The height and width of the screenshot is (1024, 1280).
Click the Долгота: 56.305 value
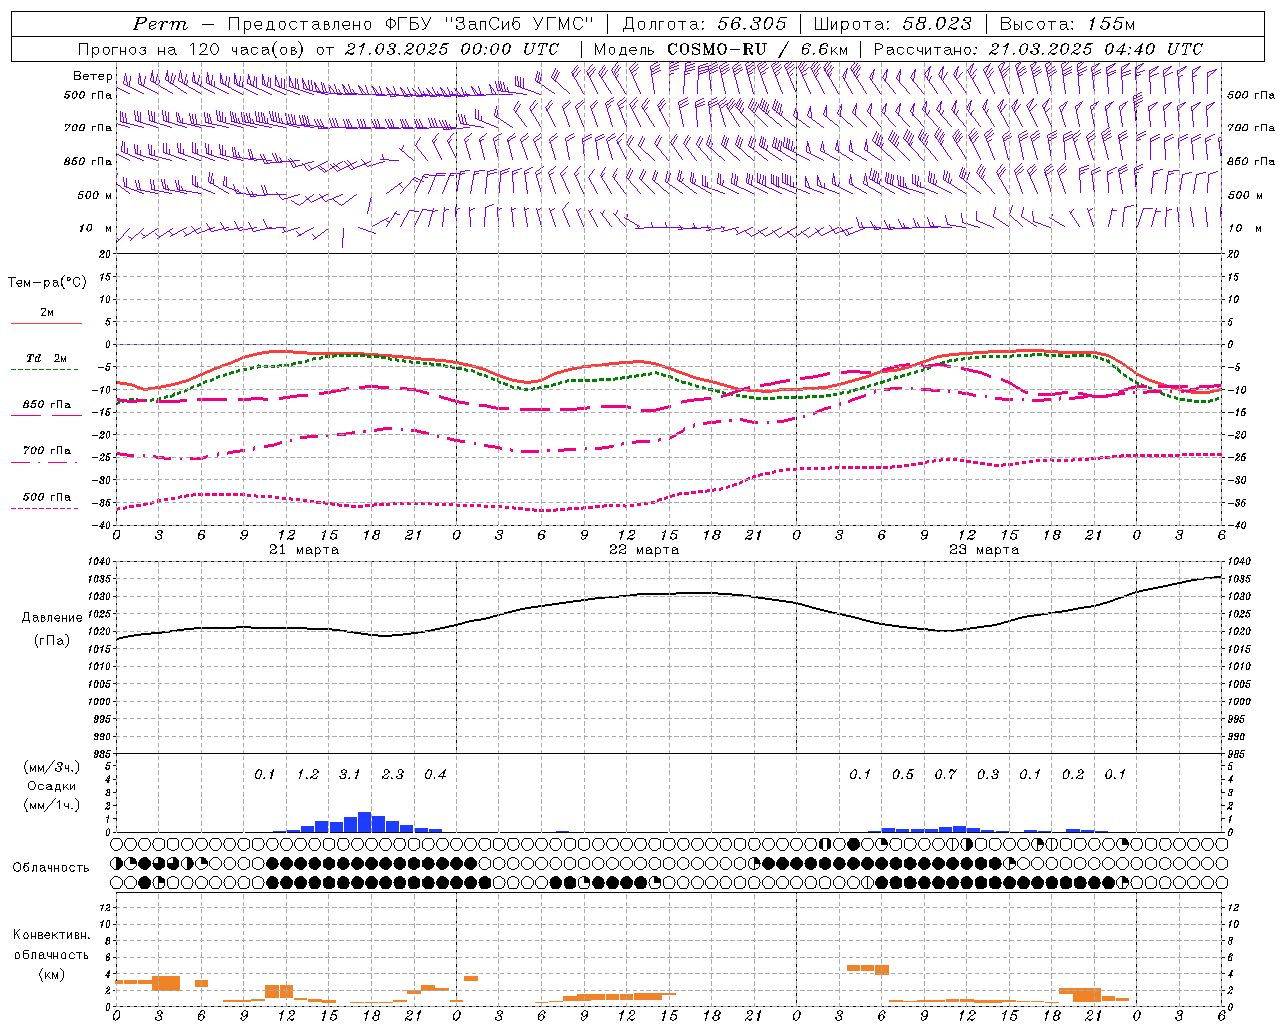(705, 24)
